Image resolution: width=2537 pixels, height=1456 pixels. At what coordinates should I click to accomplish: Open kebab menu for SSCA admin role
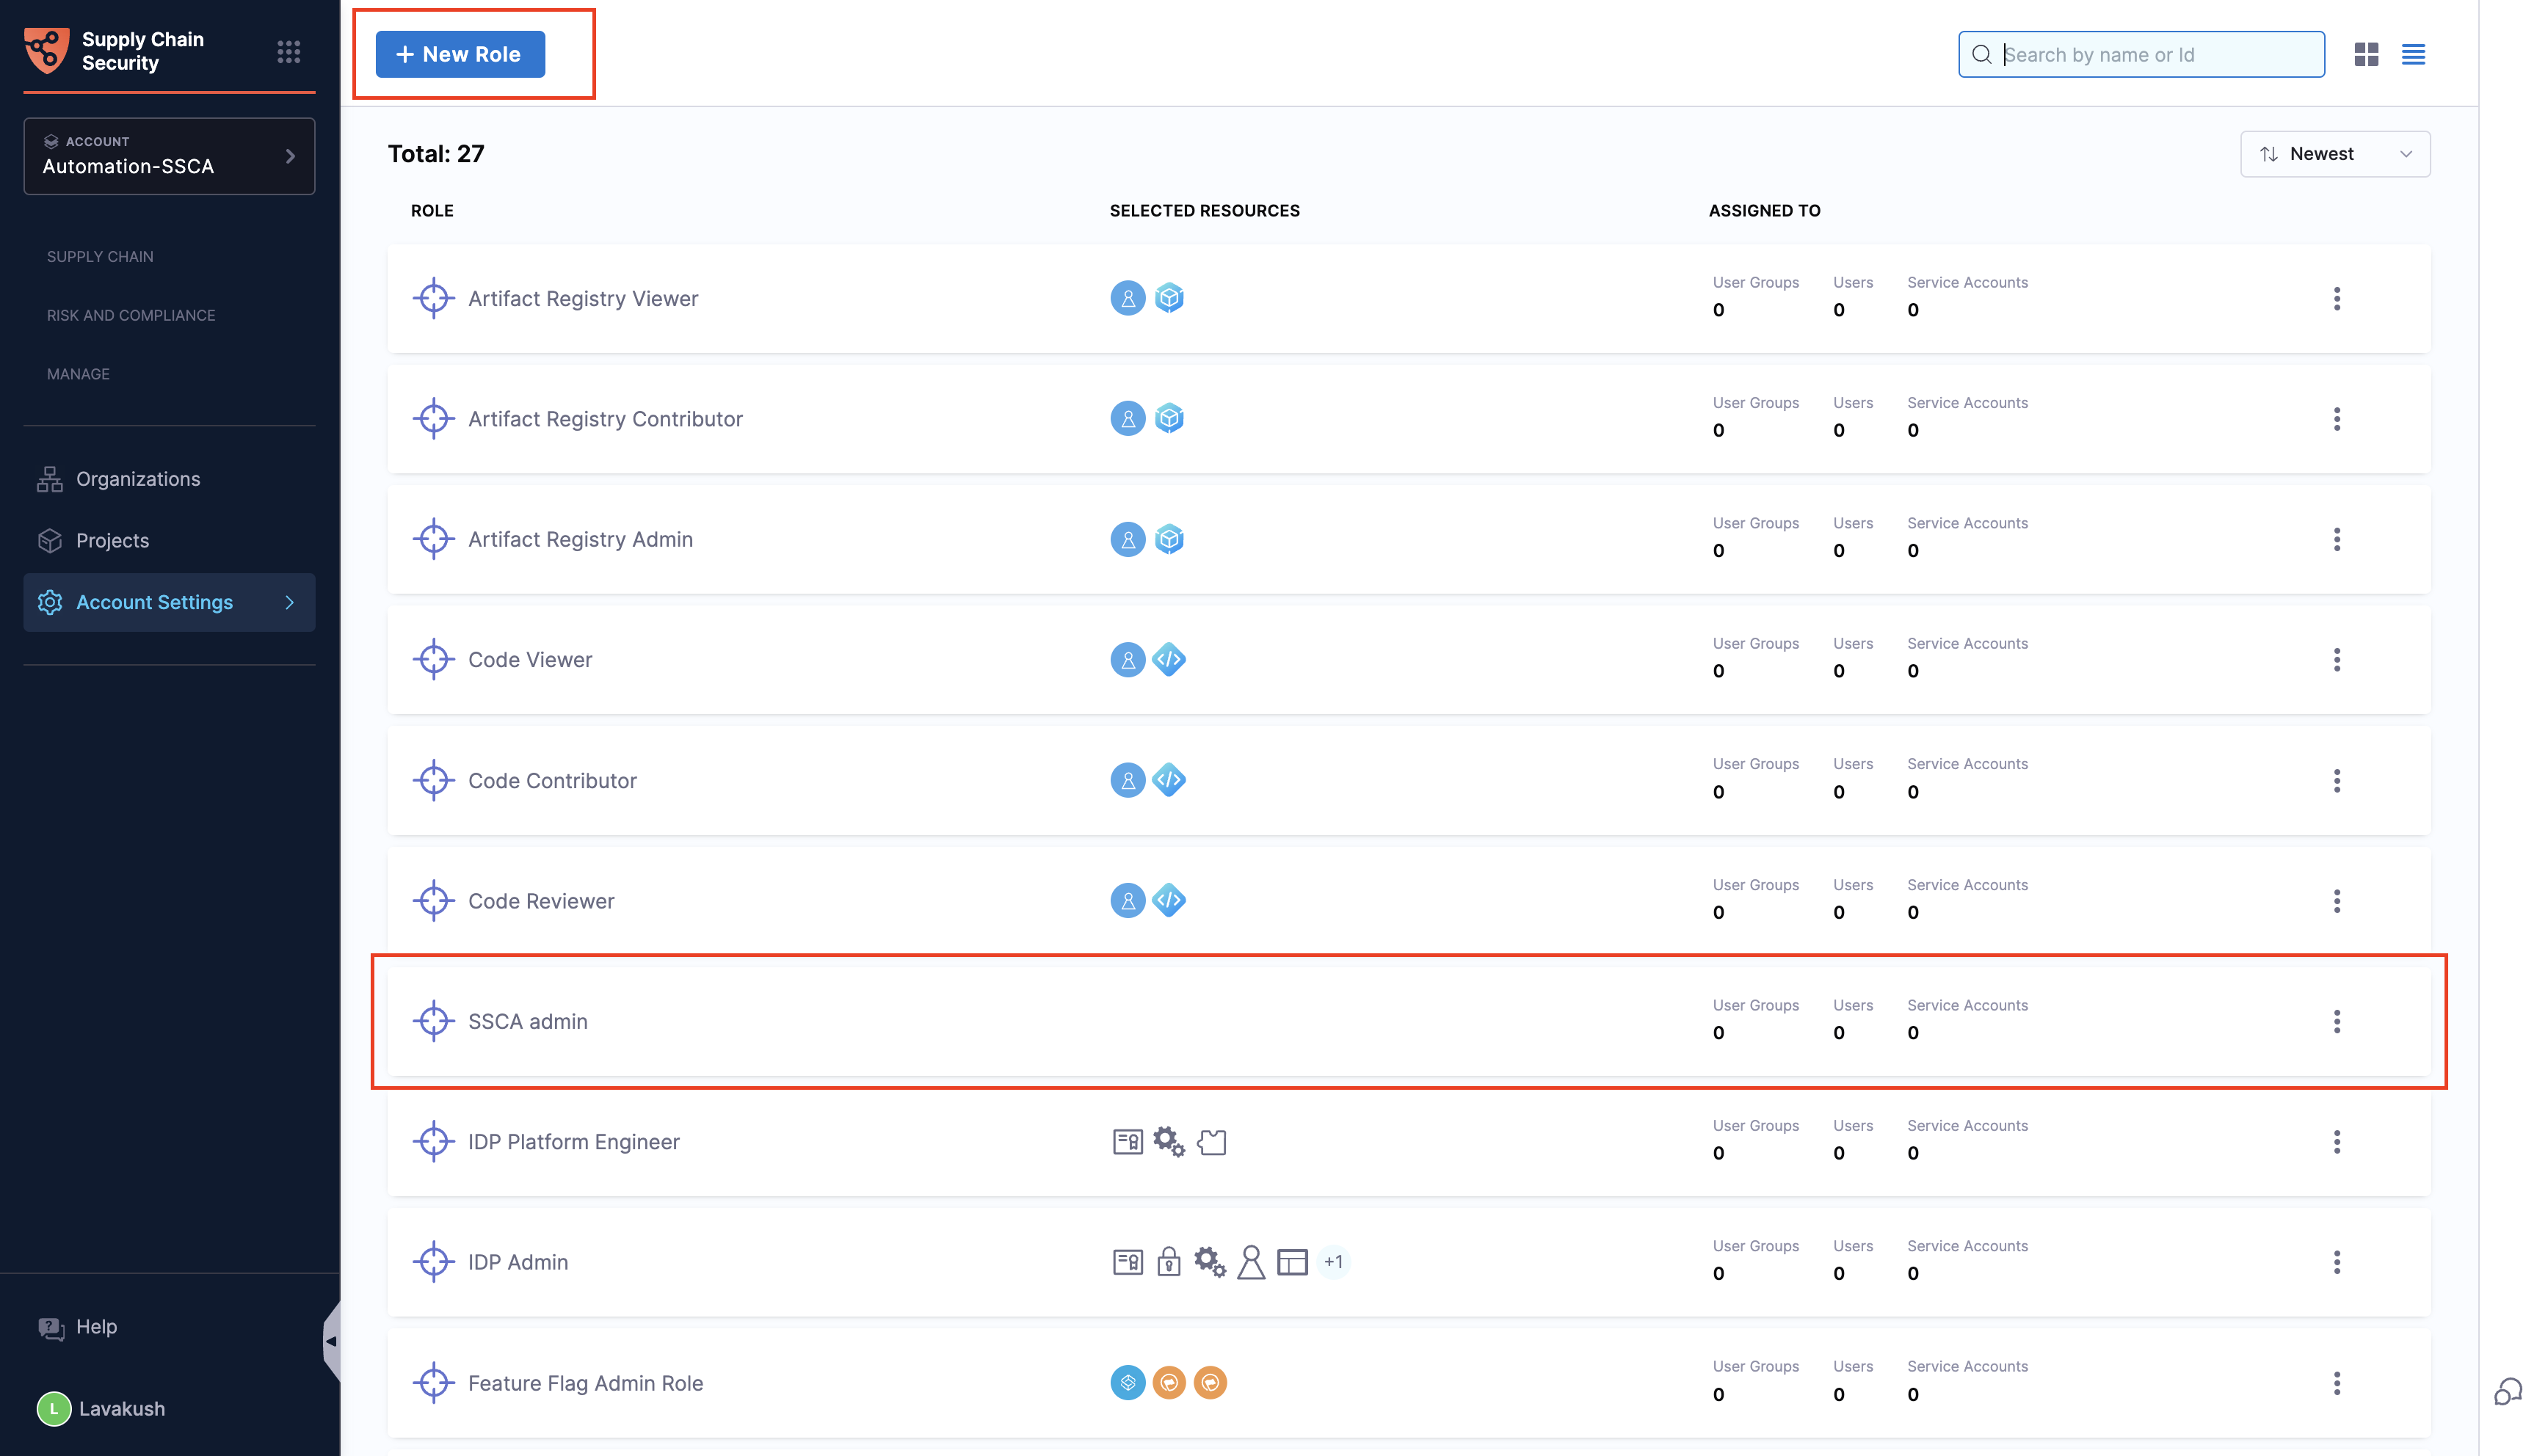pos(2336,1021)
